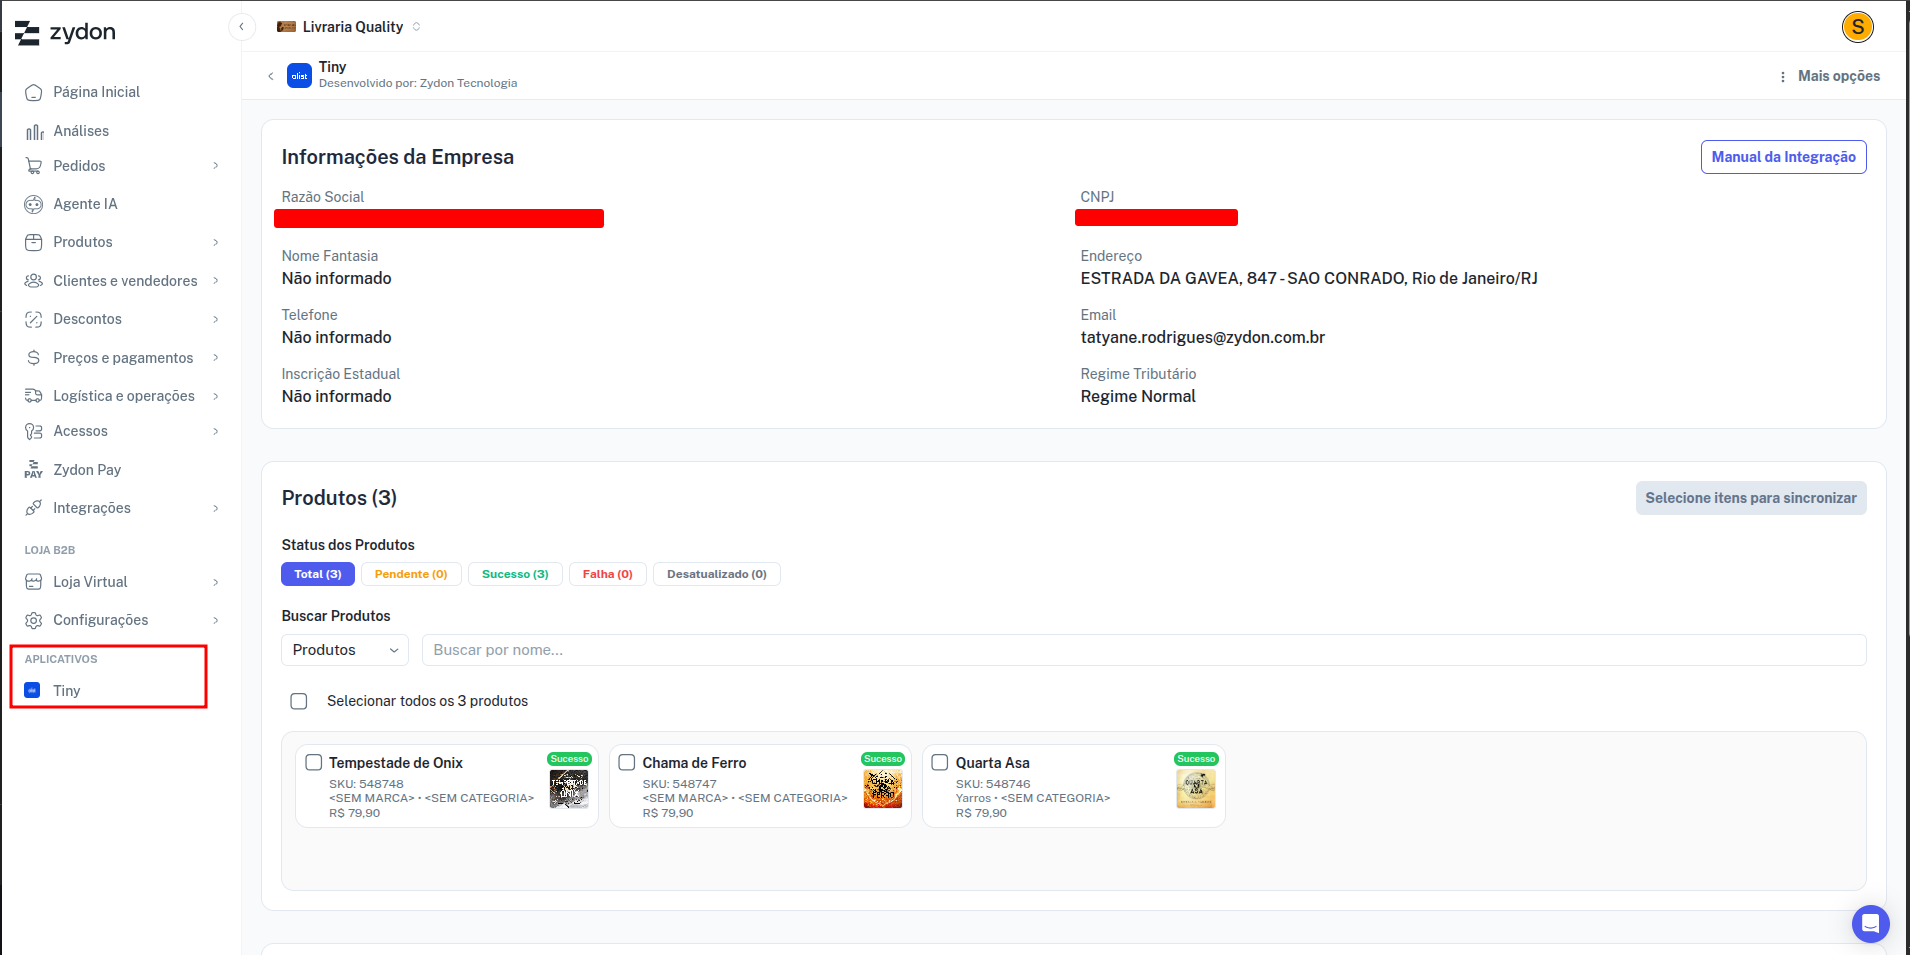1910x955 pixels.
Task: Filter by Sucesso (3) status
Action: (515, 574)
